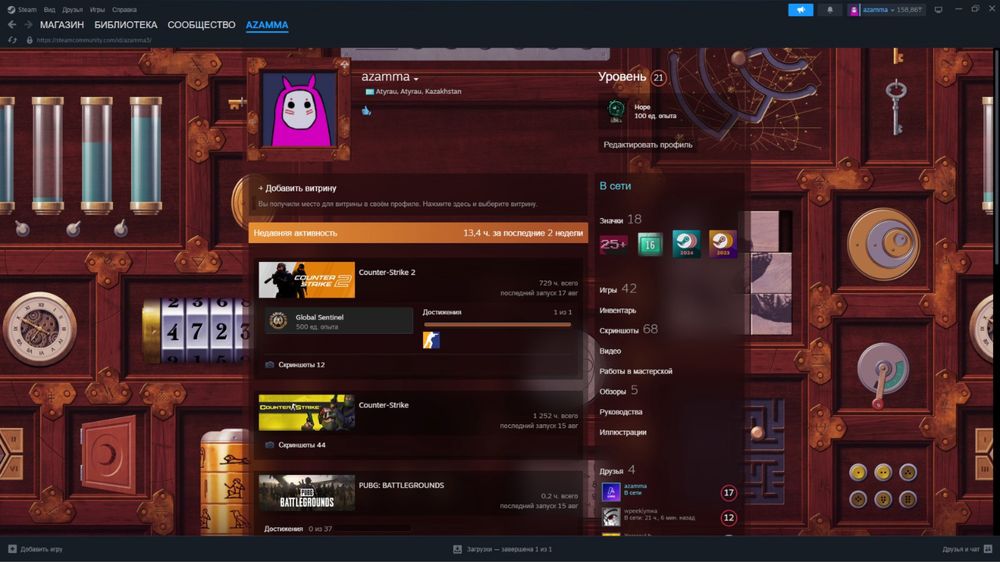The height and width of the screenshot is (562, 1000).
Task: Click the Значки 18 badges link
Action: tap(621, 220)
